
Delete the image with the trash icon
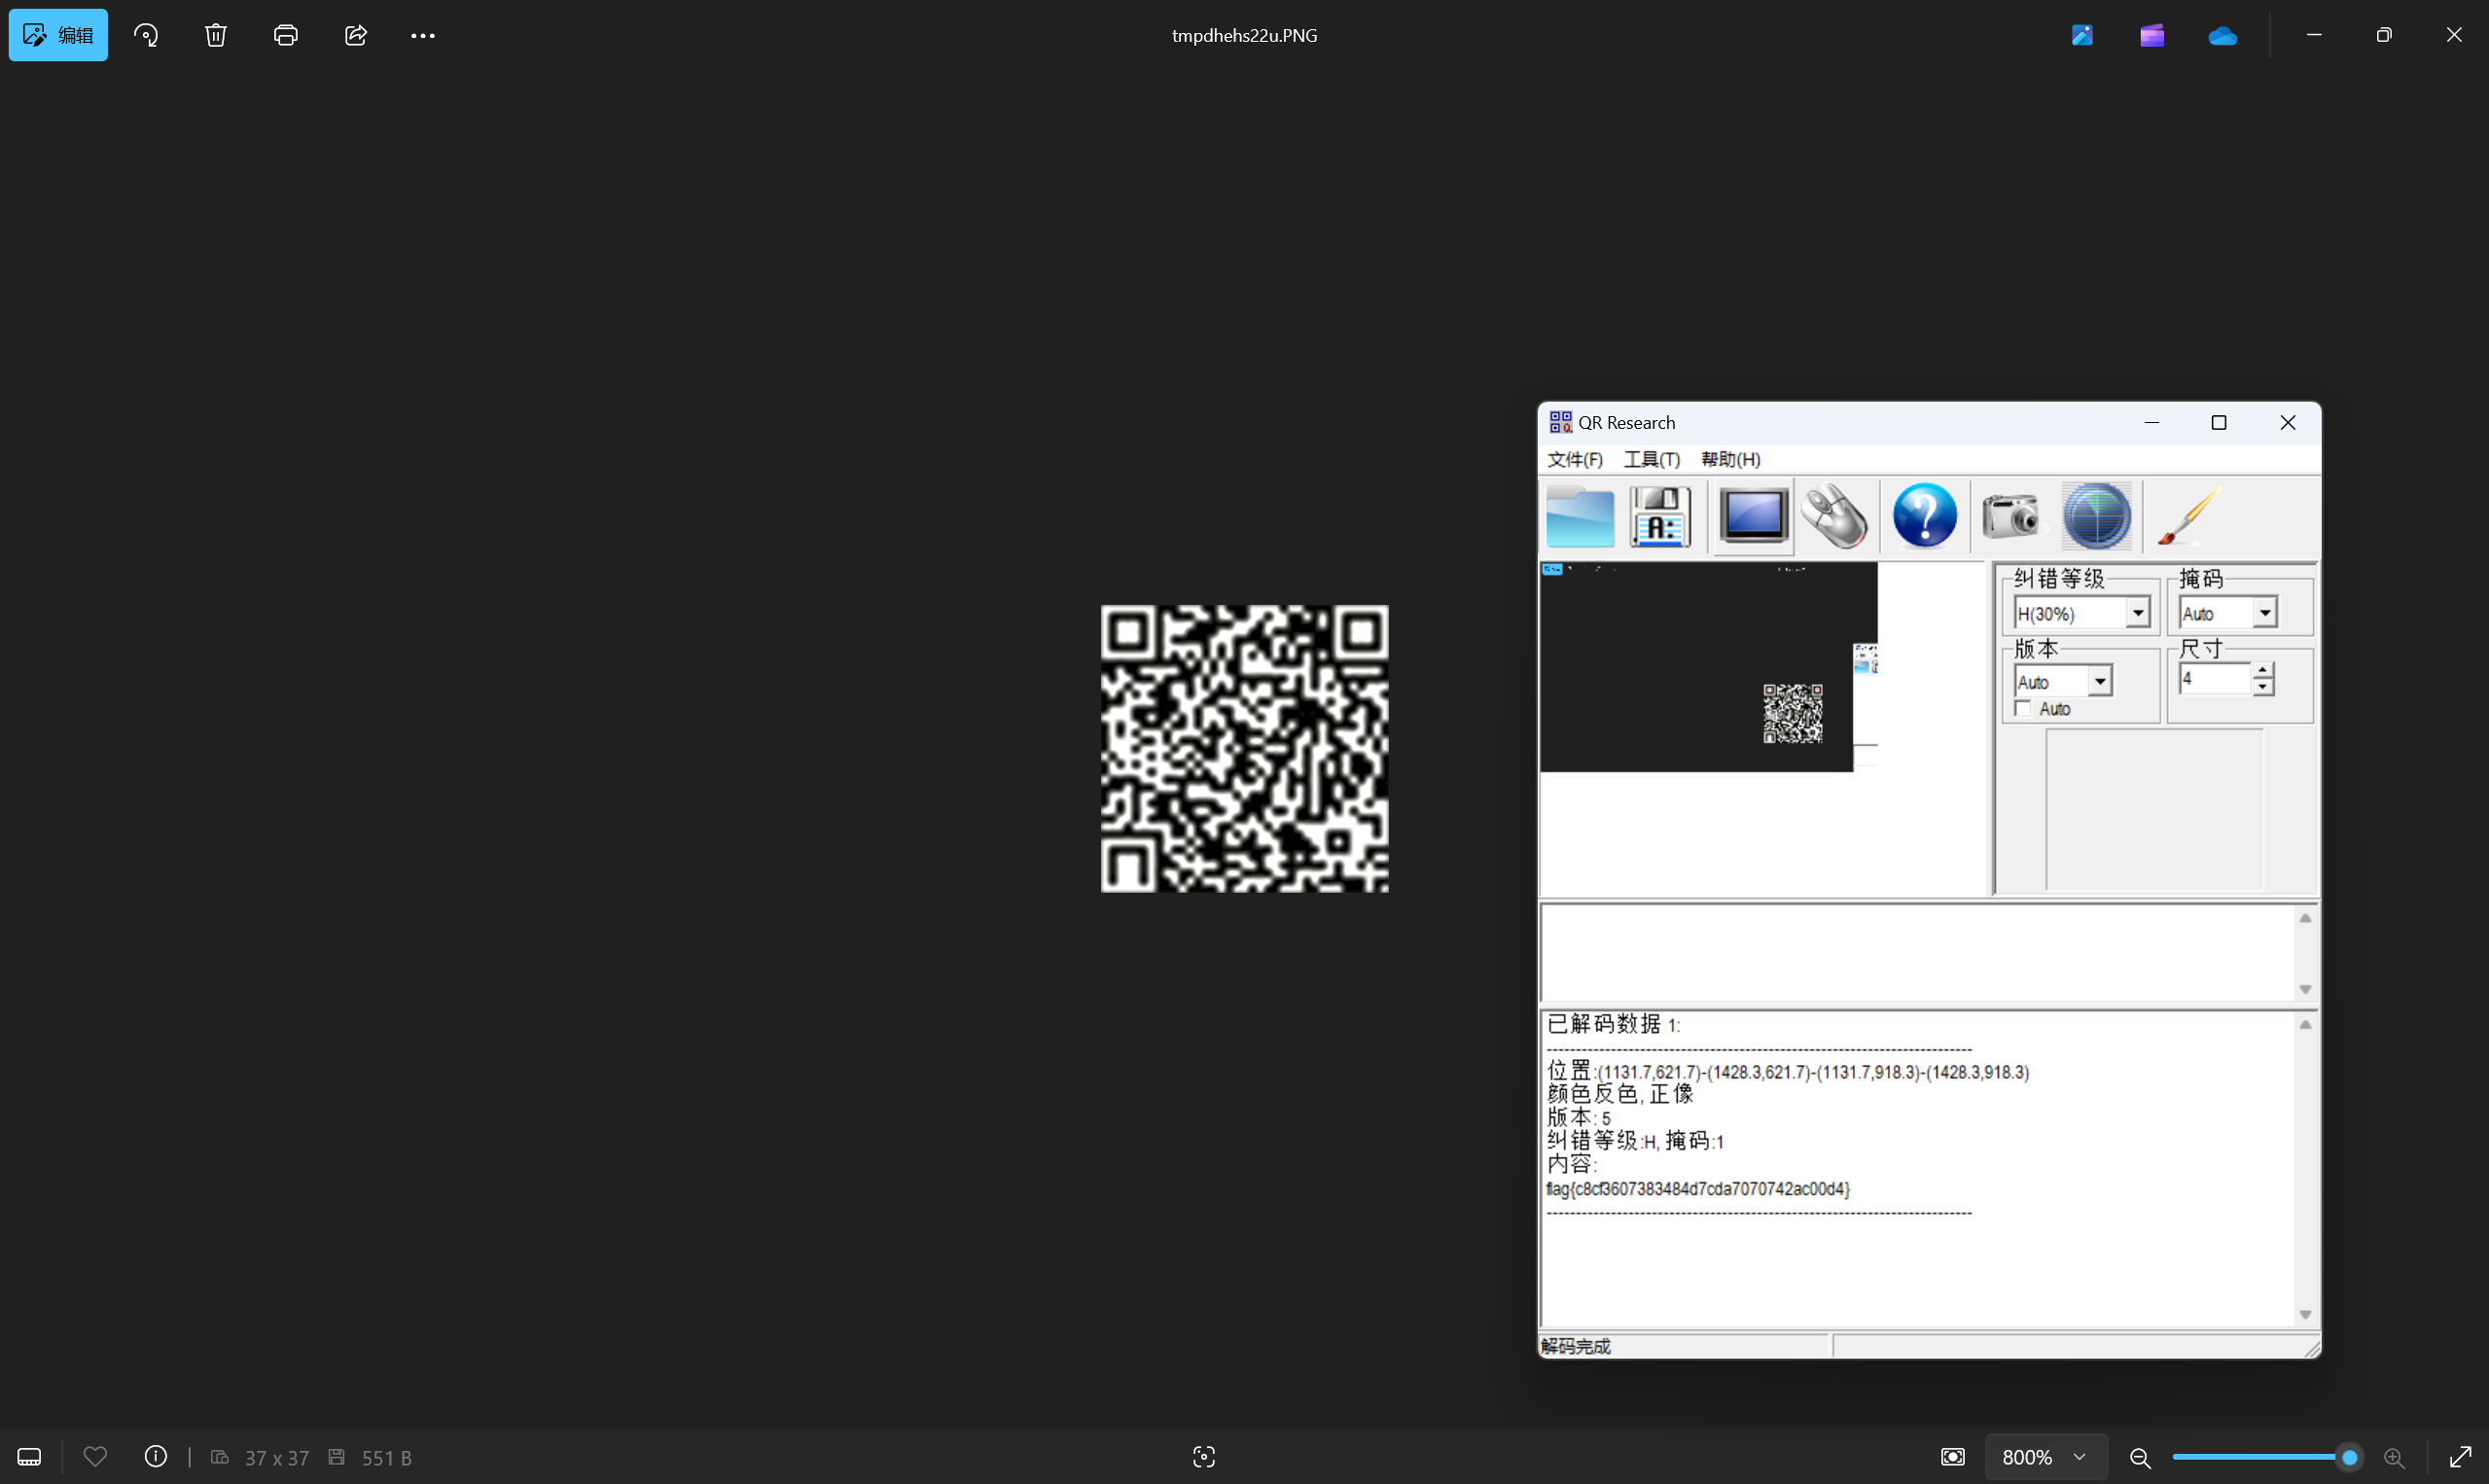(x=216, y=35)
